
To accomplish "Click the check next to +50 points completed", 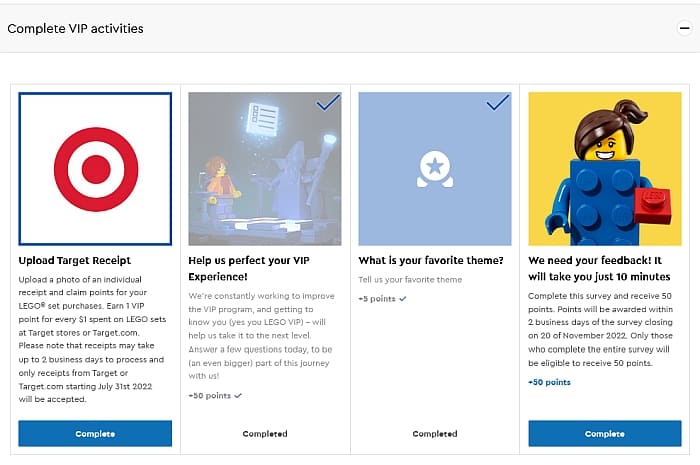I will [238, 396].
